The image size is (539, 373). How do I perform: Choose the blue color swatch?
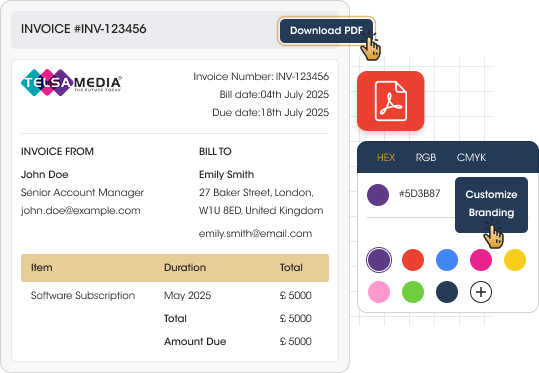(447, 260)
